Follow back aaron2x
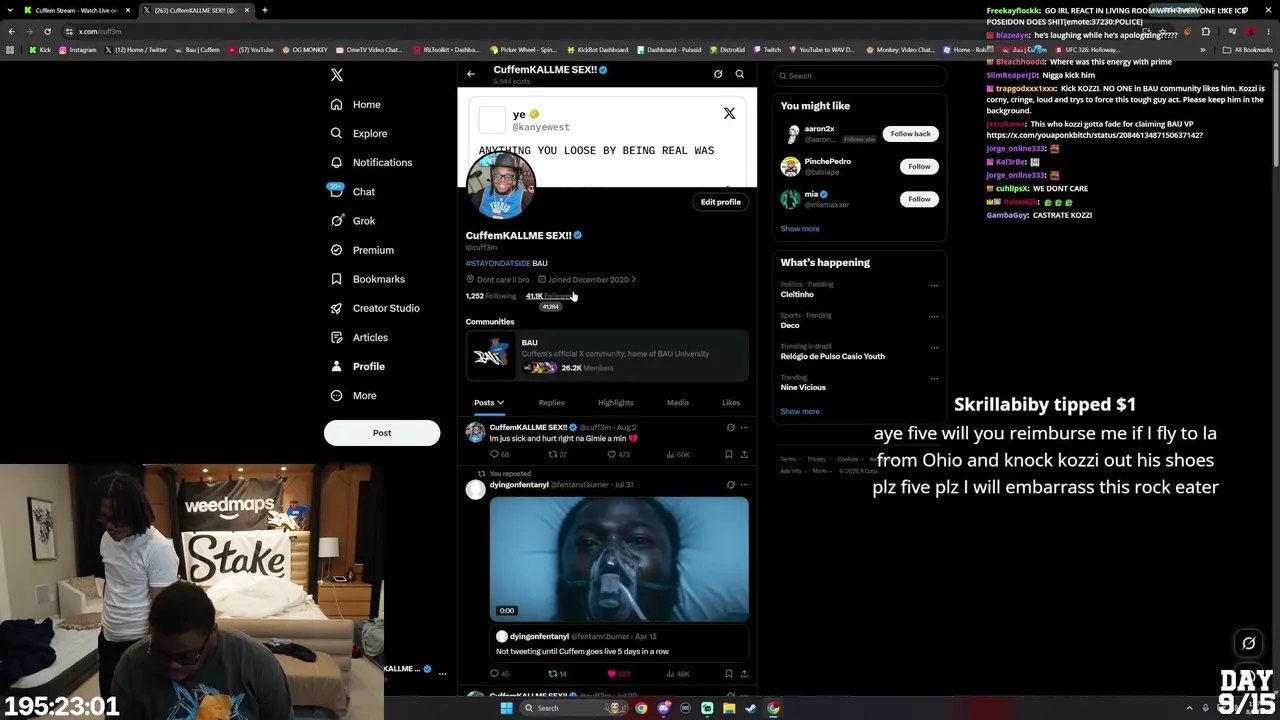Screen dimensions: 1280x720 click(x=910, y=134)
